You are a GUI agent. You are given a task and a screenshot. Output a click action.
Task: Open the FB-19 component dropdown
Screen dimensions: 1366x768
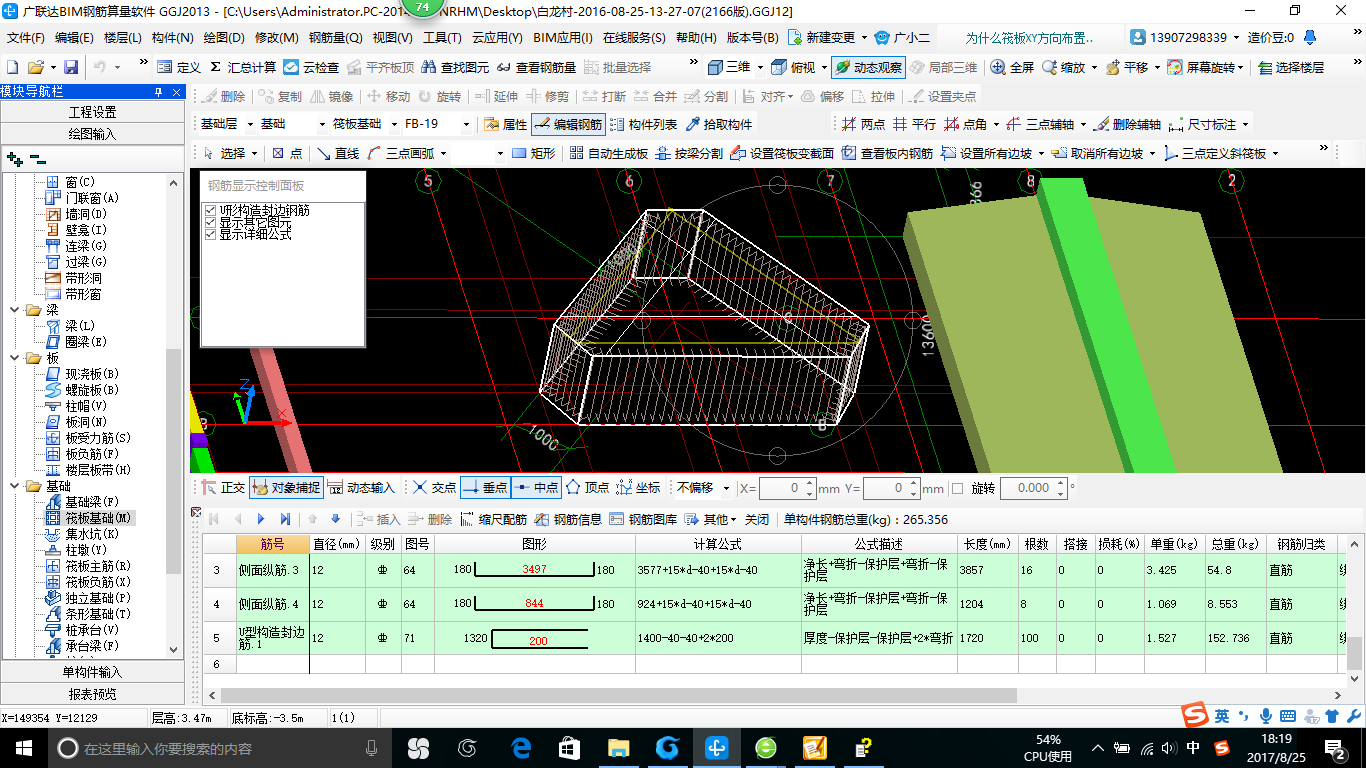pos(466,125)
